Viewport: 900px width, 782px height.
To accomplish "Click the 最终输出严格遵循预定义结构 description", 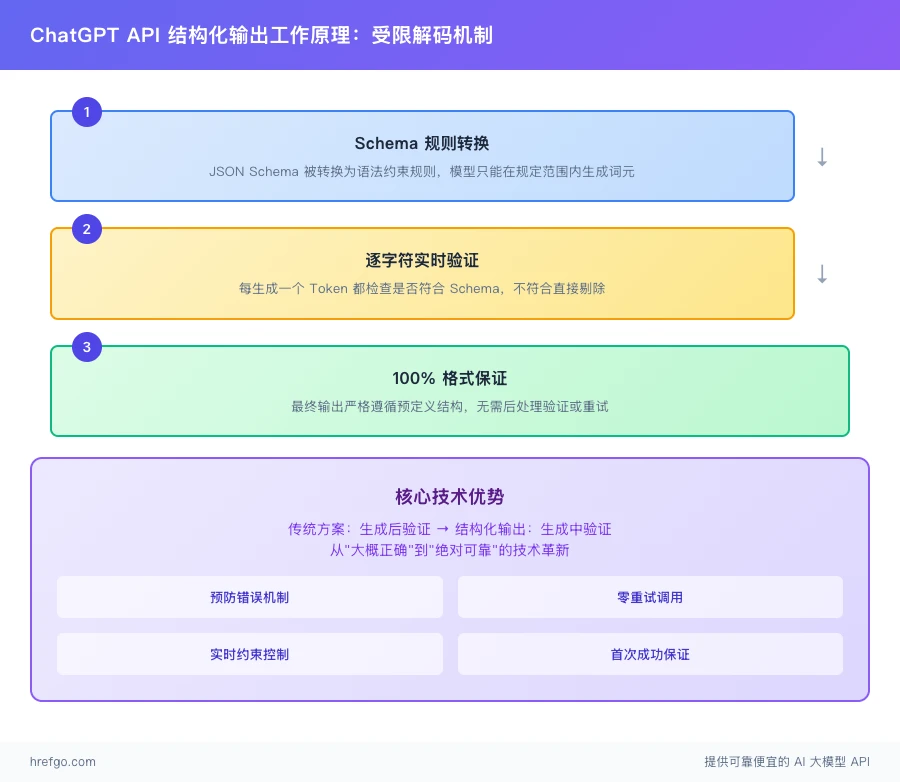I will 449,407.
